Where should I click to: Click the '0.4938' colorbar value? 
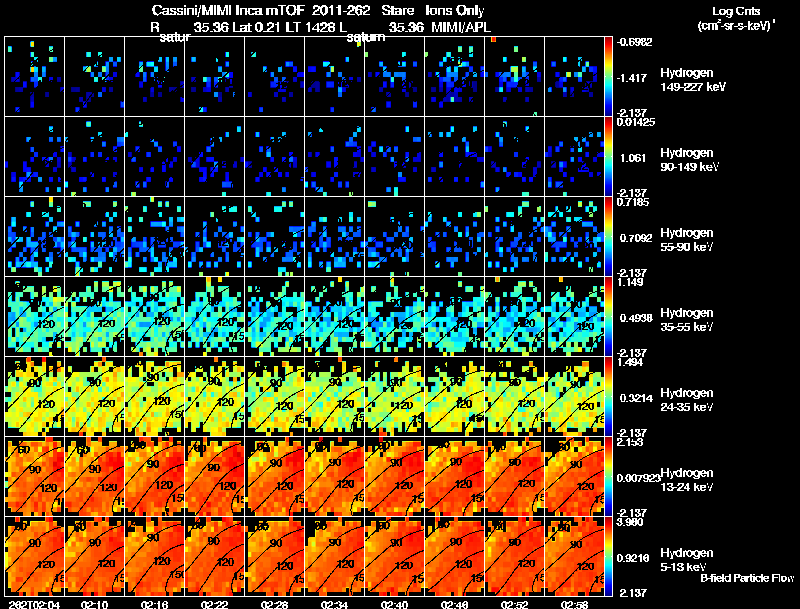636,318
